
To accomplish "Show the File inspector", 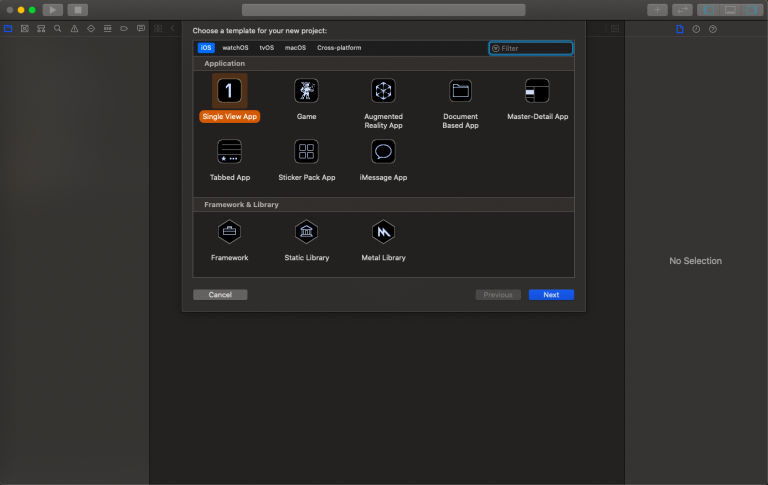I will pyautogui.click(x=680, y=29).
